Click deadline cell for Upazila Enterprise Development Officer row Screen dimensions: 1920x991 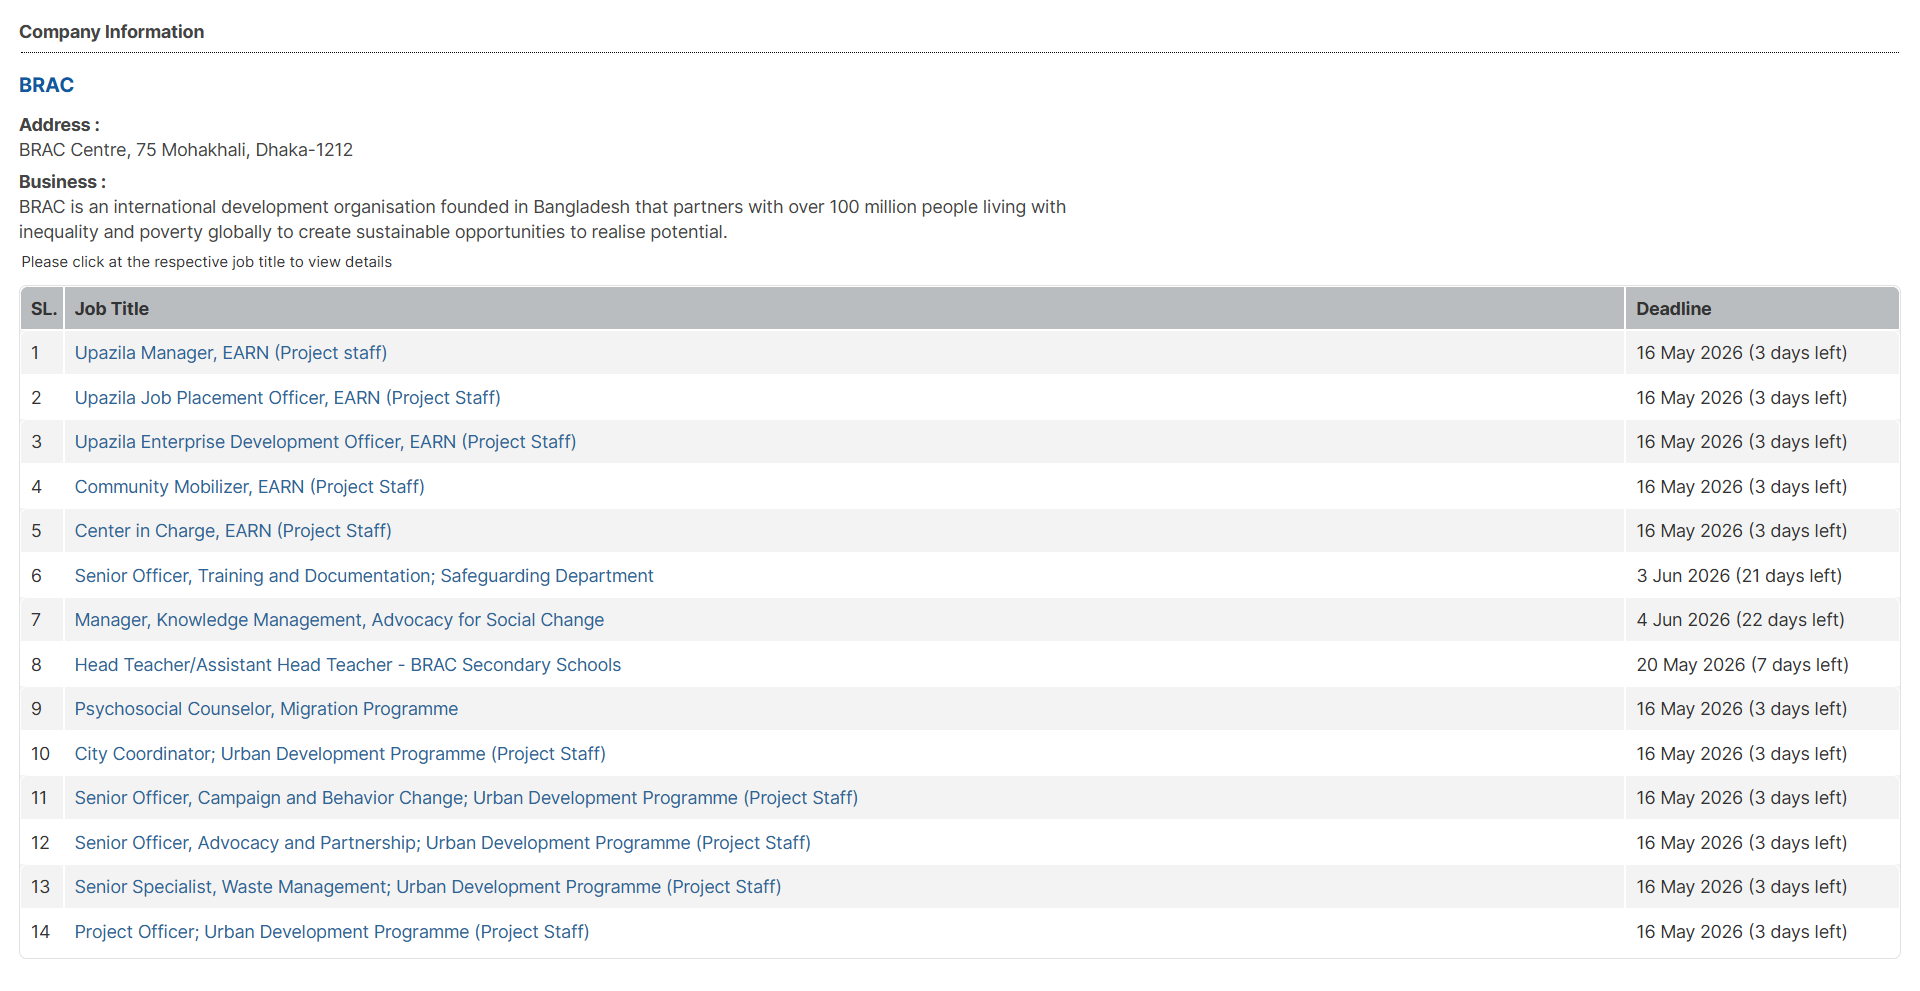[x=1762, y=442]
